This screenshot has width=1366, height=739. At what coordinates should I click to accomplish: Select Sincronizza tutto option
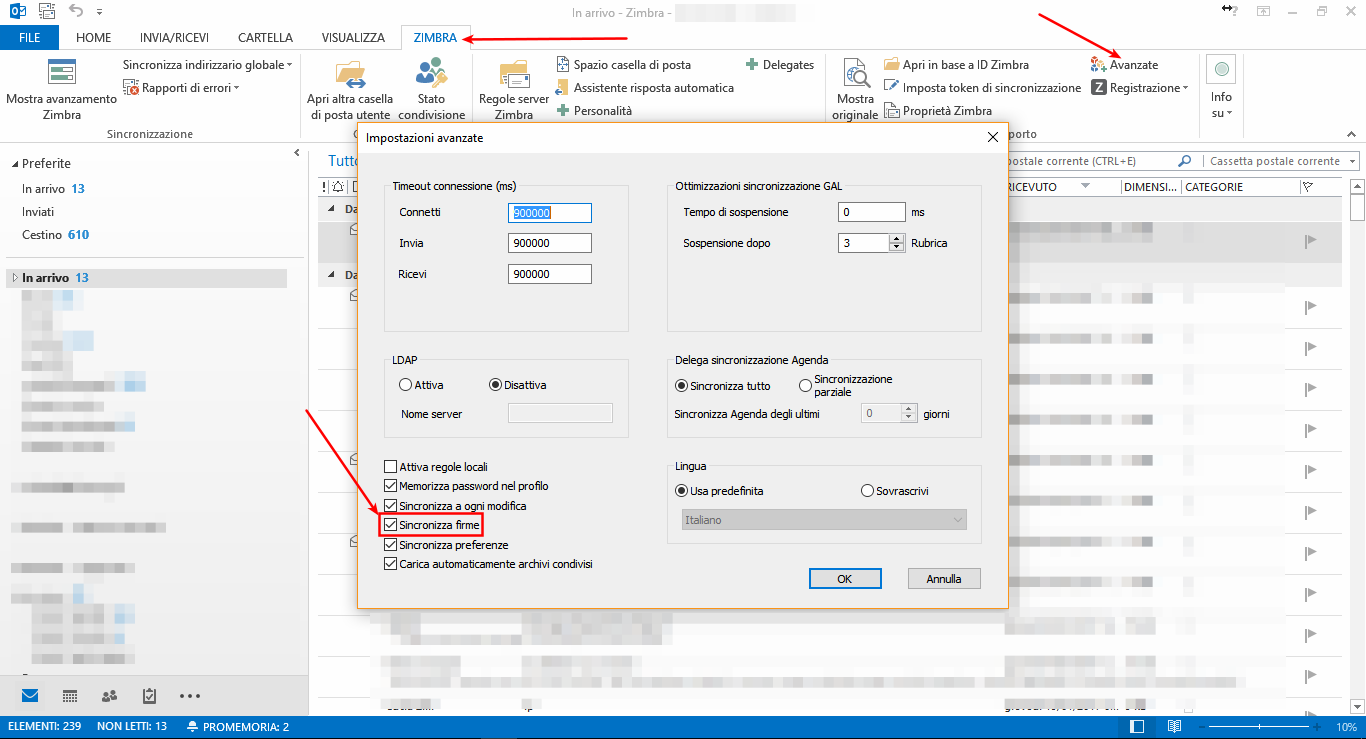(682, 385)
